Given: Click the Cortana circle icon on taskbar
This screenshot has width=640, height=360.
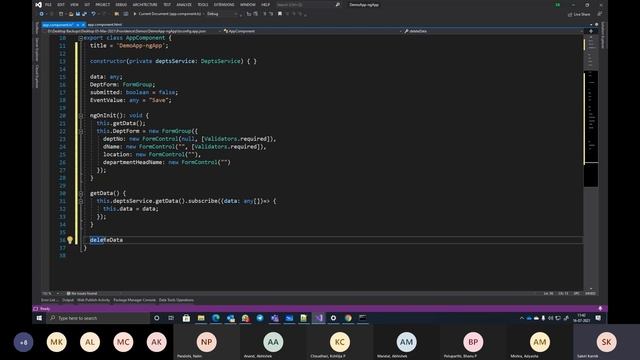Looking at the screenshot, I should [x=157, y=318].
